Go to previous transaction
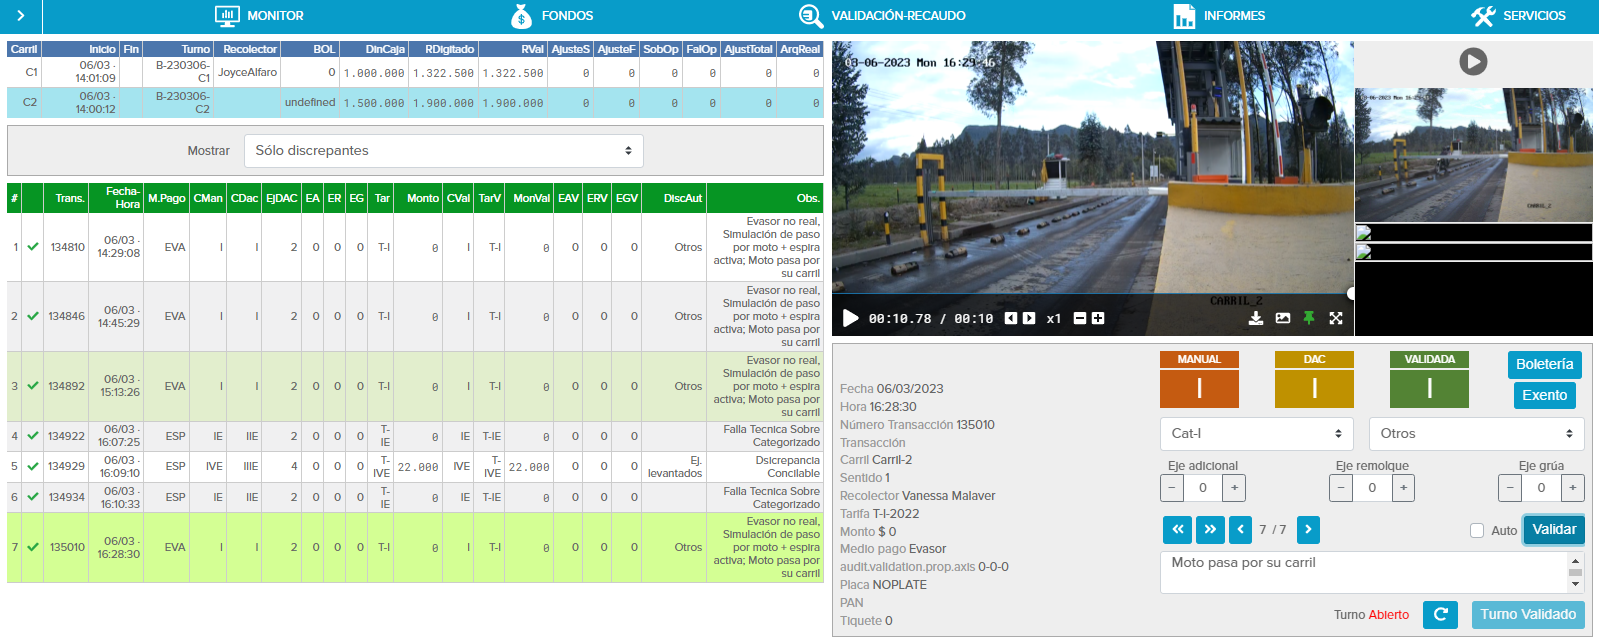Viewport: 1599px width, 641px height. click(x=1240, y=530)
